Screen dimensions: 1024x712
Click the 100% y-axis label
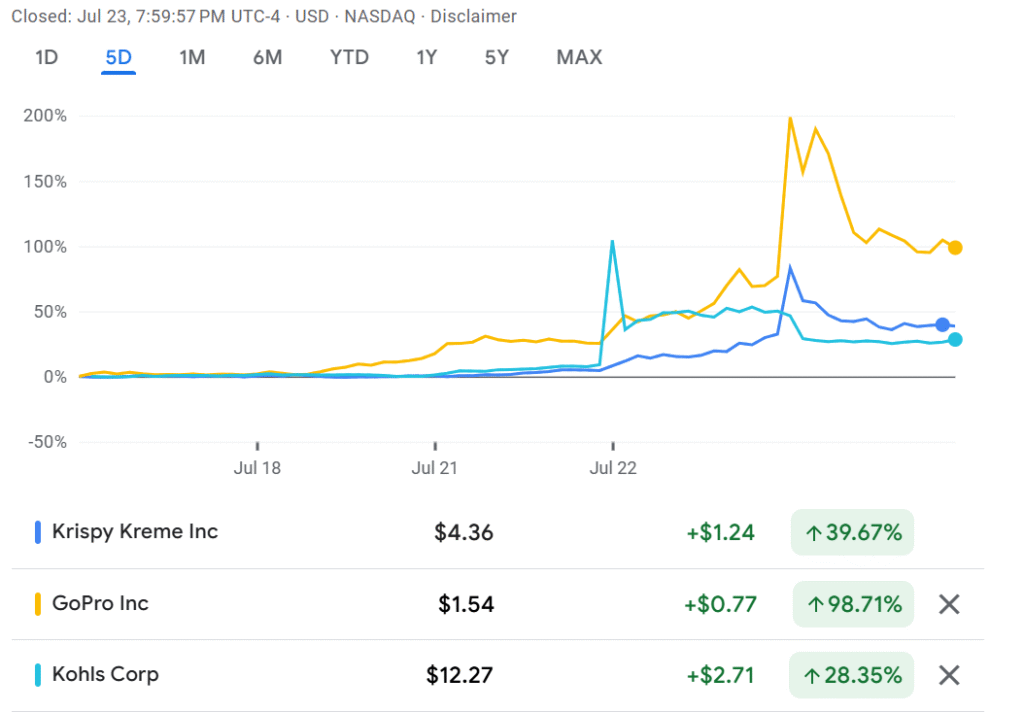point(45,247)
